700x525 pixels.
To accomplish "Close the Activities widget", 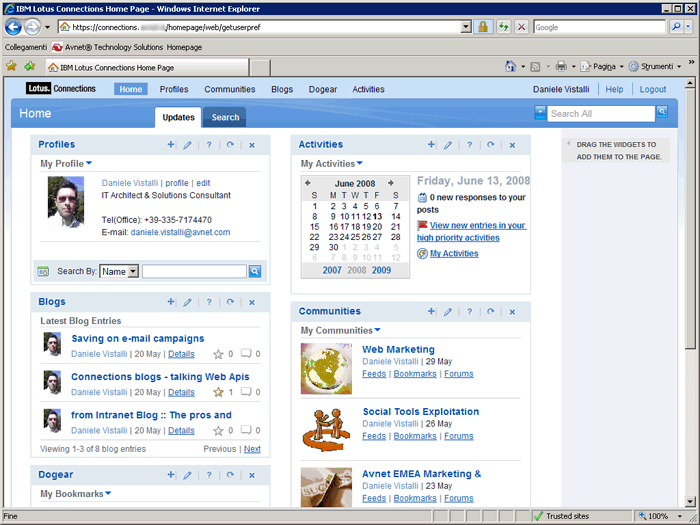I will (512, 145).
